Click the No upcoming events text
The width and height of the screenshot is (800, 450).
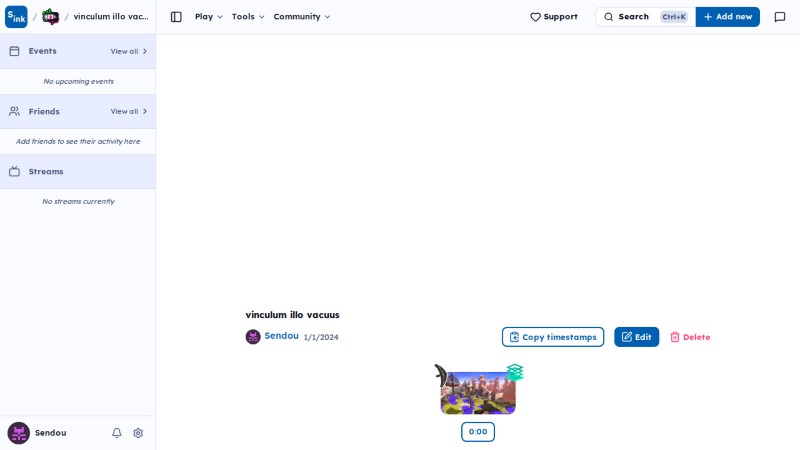coord(79,81)
